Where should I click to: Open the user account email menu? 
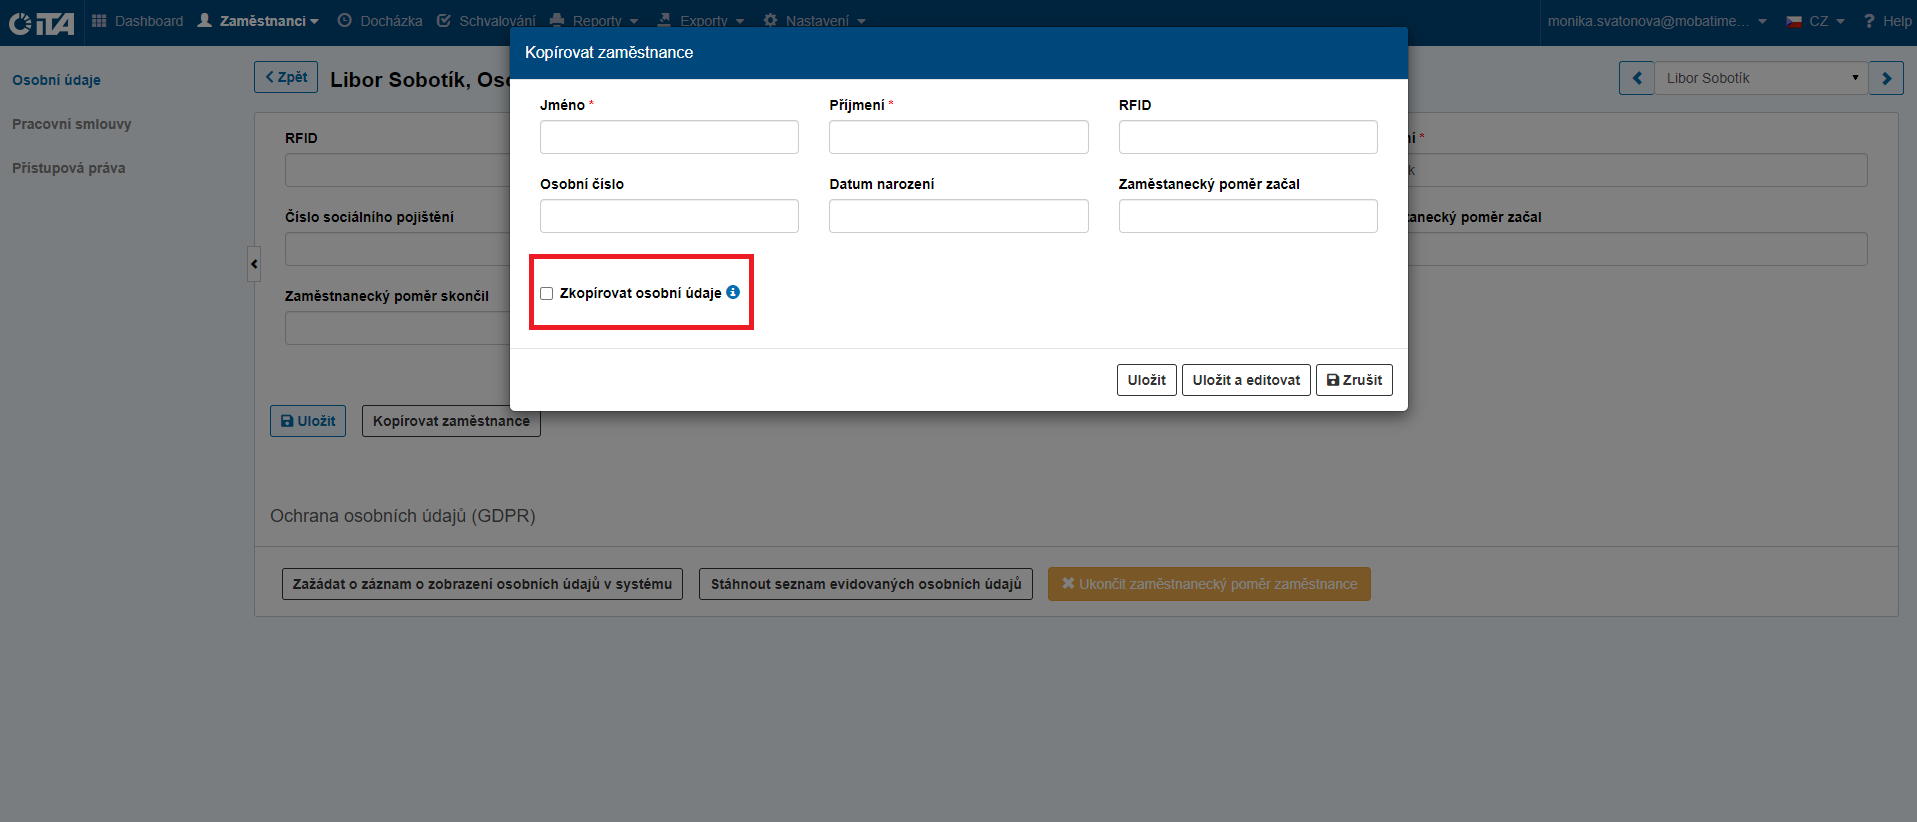[x=1656, y=21]
